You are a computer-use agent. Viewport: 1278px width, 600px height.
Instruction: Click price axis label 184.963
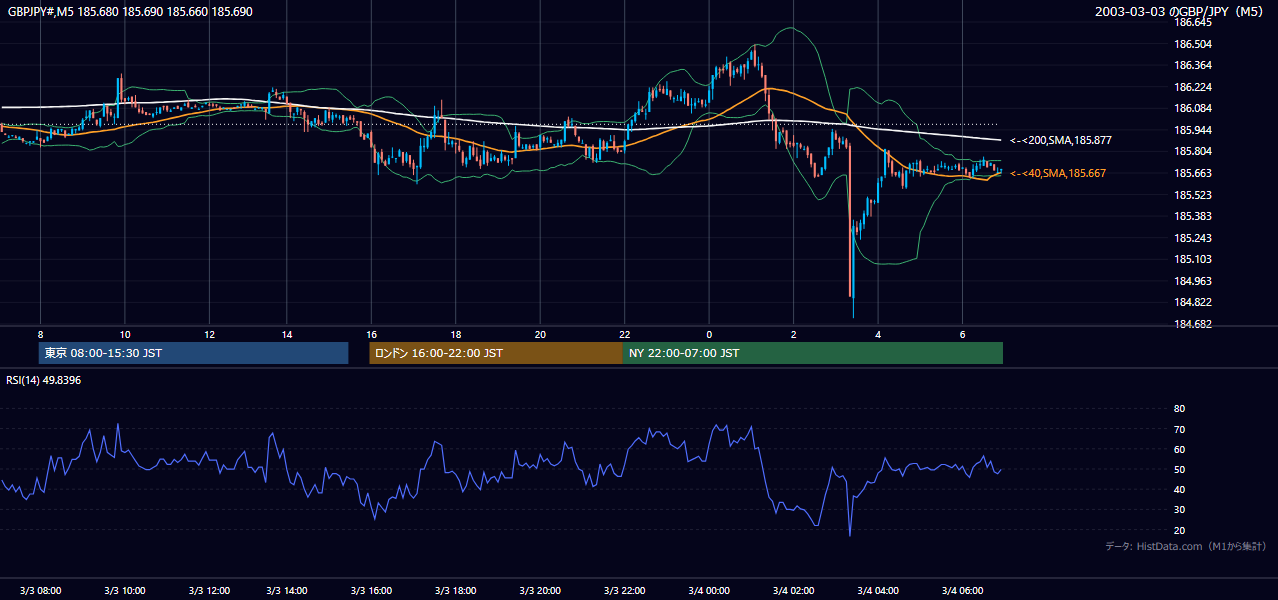[x=1193, y=281]
